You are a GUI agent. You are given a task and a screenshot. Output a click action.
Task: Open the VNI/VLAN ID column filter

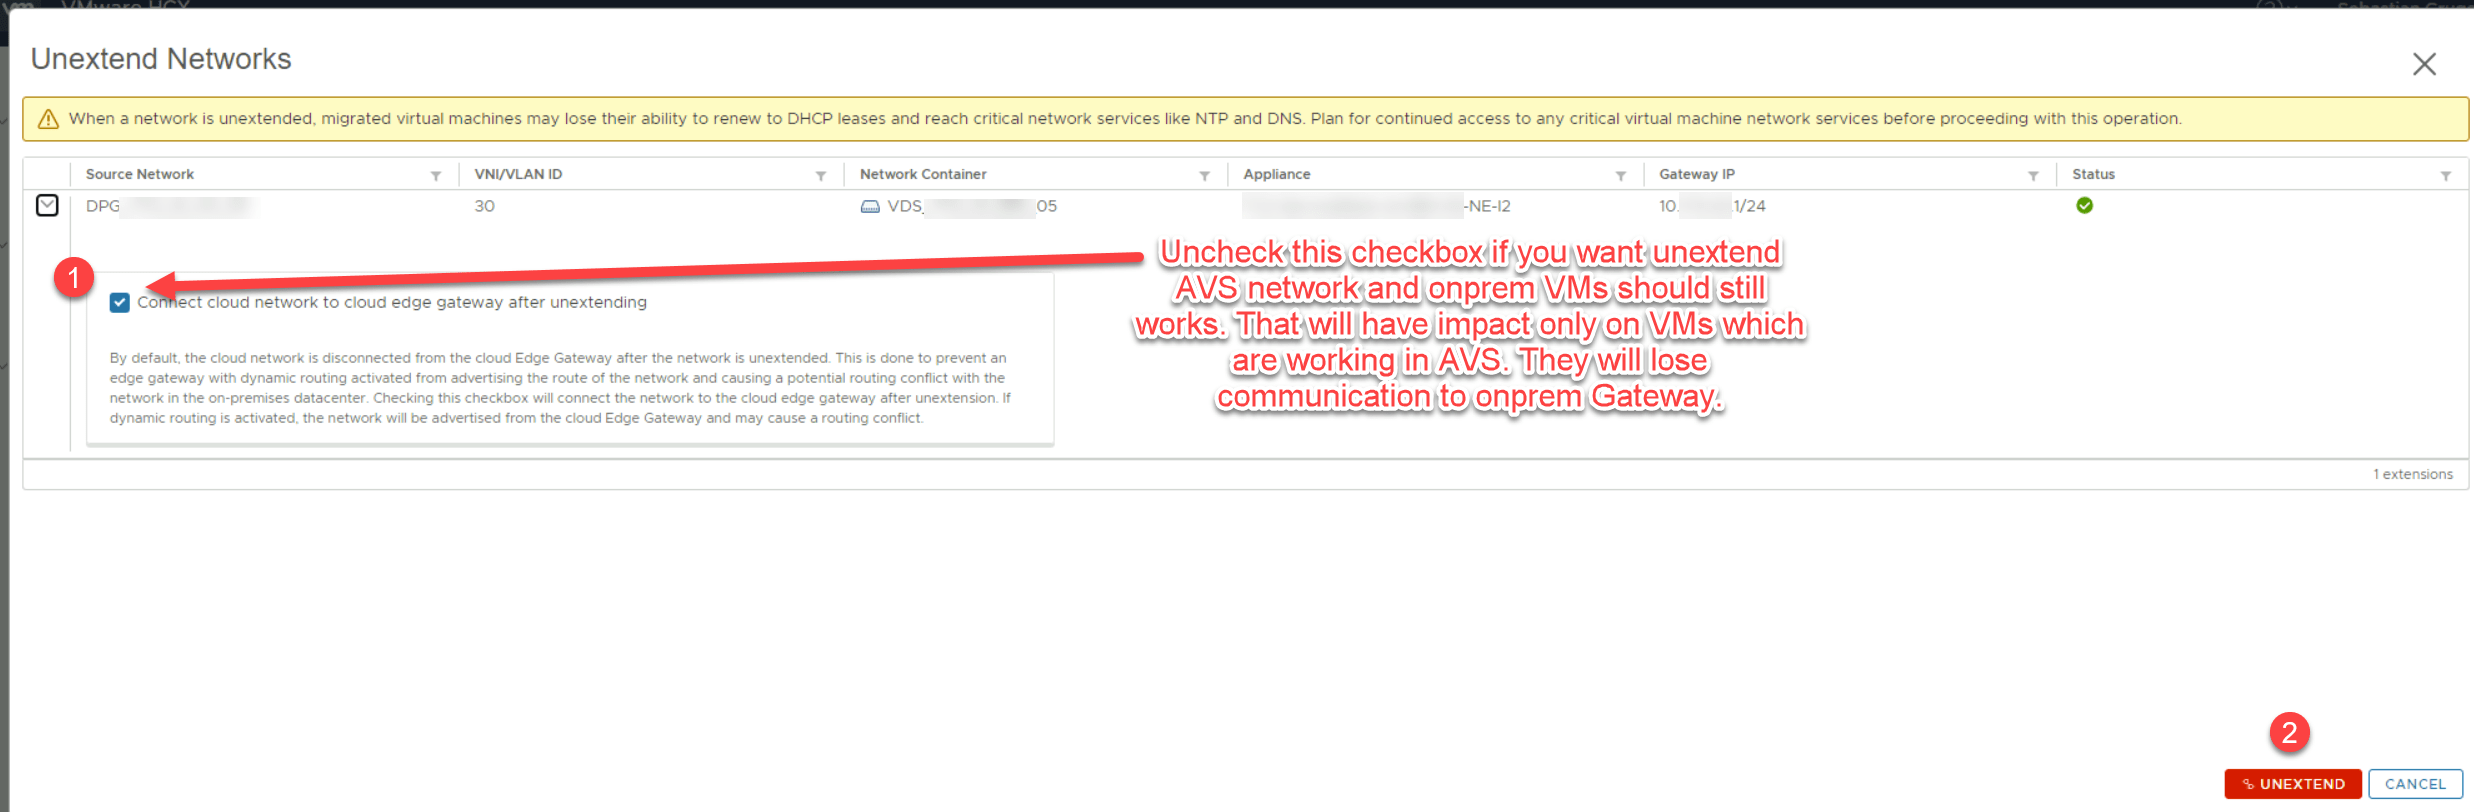pos(821,176)
